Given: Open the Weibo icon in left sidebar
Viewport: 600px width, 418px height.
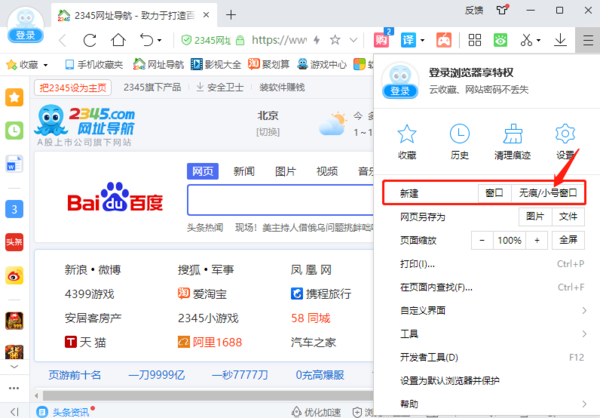Looking at the screenshot, I should (14, 276).
